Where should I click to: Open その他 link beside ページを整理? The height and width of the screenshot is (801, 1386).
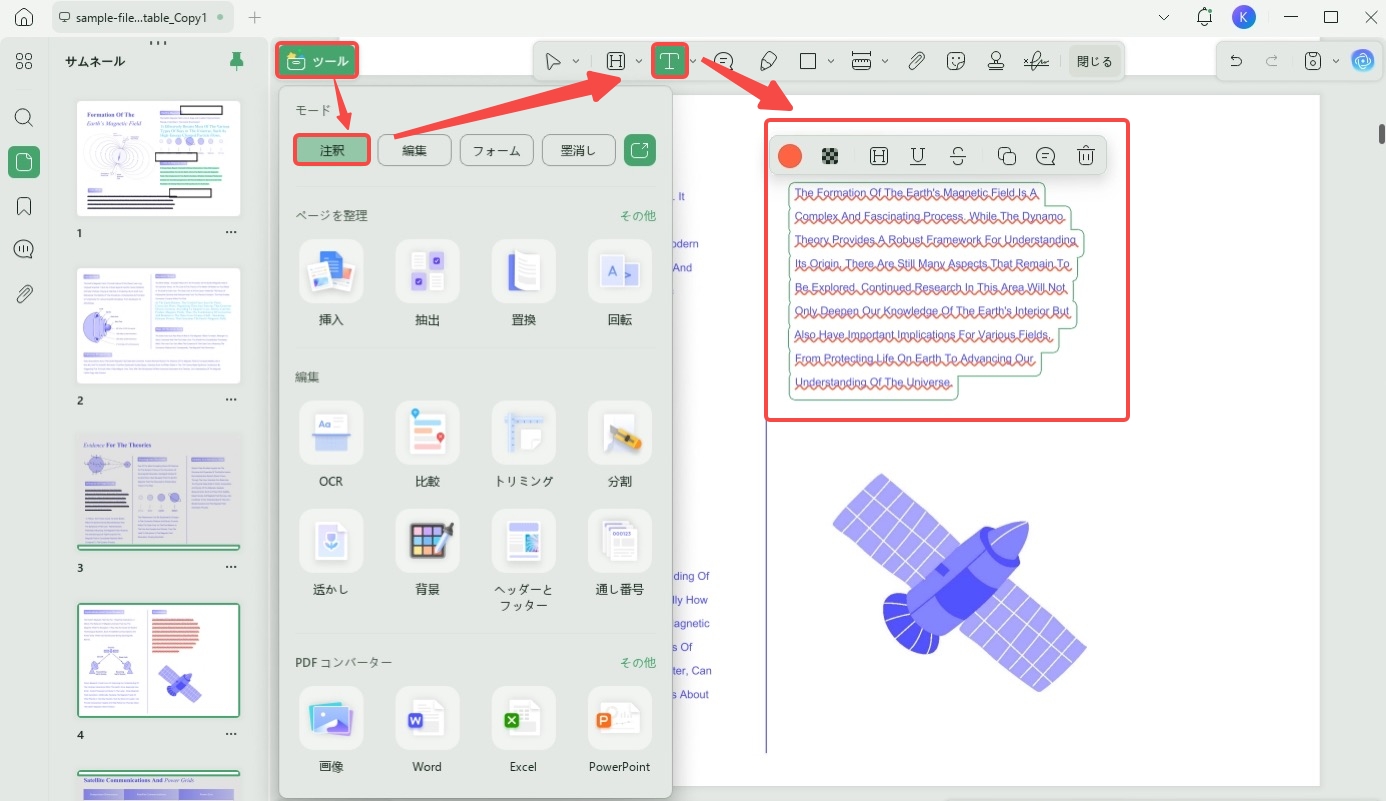pos(637,215)
